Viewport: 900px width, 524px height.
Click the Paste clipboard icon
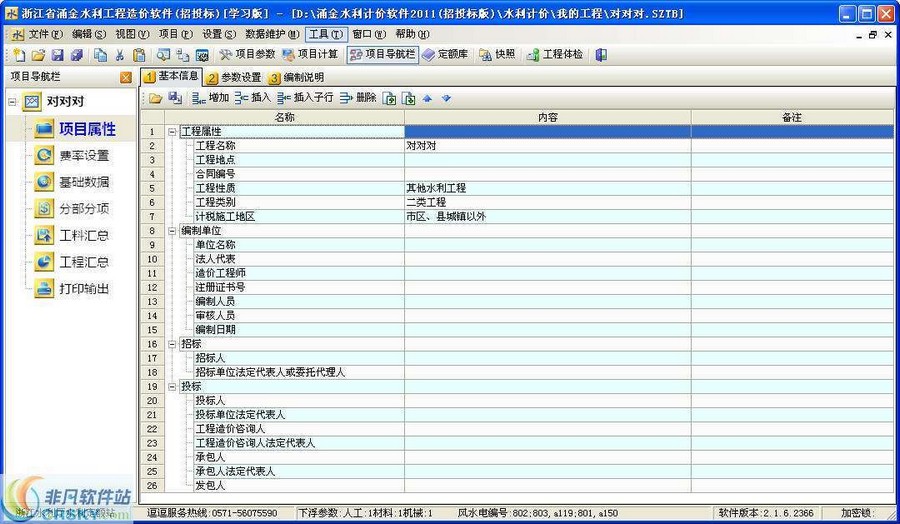(139, 55)
